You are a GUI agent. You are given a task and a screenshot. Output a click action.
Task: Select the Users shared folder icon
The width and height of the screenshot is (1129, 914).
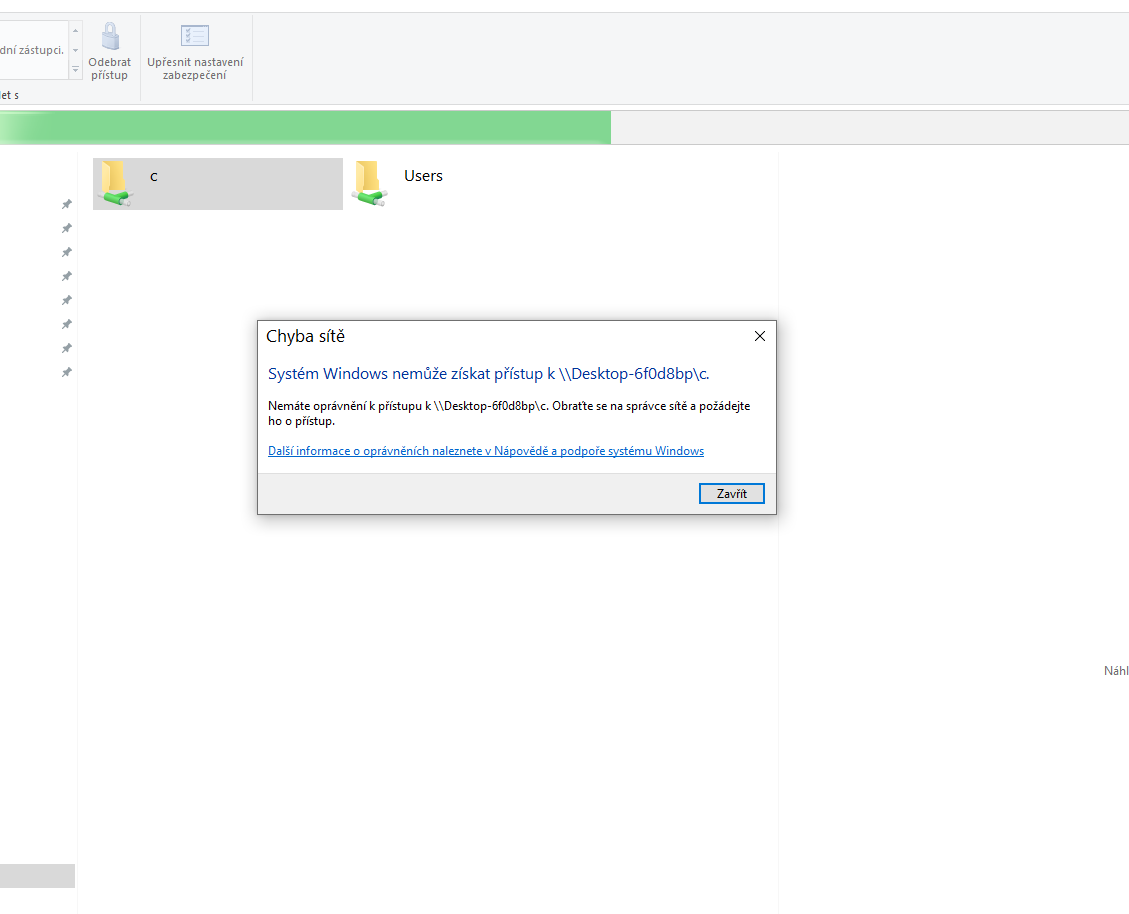[369, 183]
